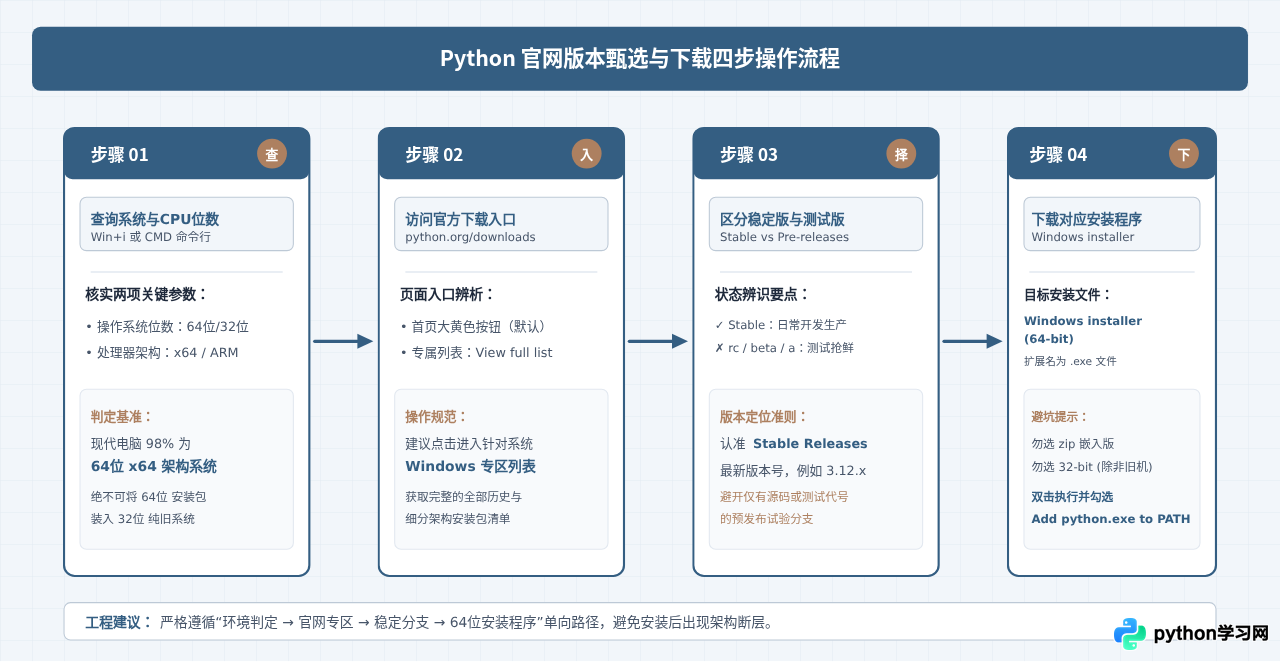Click the footer sentence starting 严格遵循
1280x662 pixels.
point(467,622)
